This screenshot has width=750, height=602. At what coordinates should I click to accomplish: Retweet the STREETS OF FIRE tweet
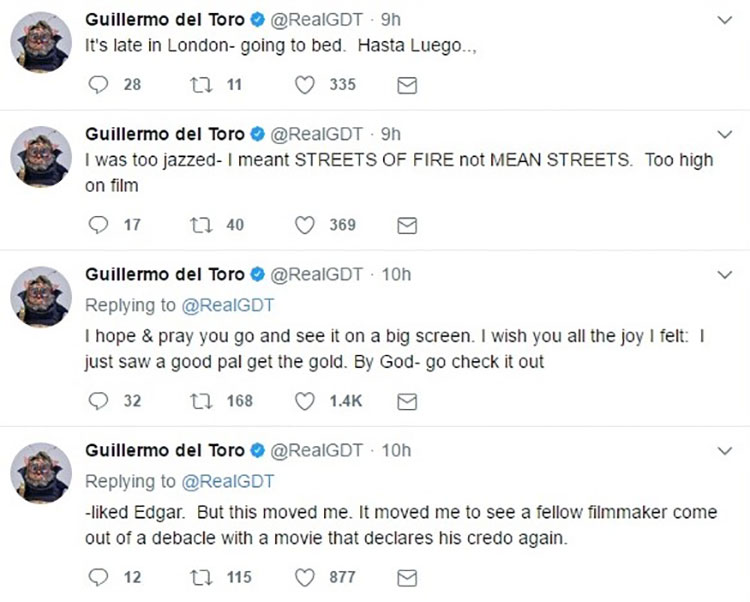pyautogui.click(x=198, y=225)
